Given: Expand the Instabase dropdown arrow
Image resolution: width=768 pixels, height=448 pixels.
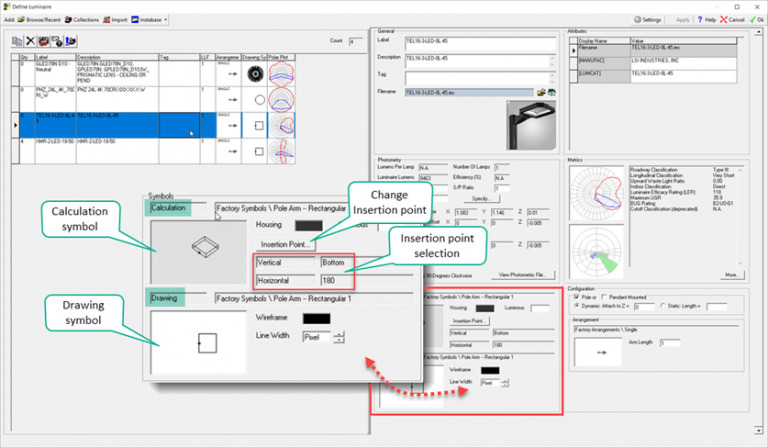Looking at the screenshot, I should tap(166, 19).
